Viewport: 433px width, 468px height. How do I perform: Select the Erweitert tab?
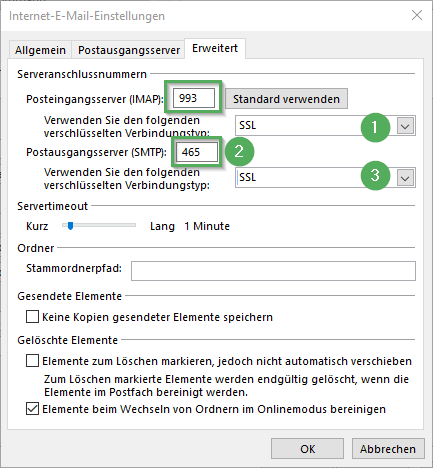pos(215,48)
